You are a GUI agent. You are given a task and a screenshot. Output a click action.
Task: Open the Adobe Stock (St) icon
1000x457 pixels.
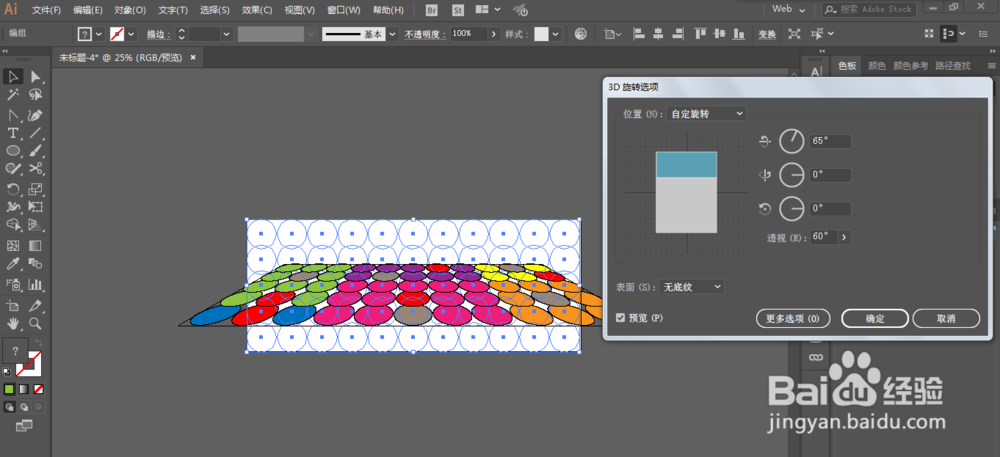(458, 10)
